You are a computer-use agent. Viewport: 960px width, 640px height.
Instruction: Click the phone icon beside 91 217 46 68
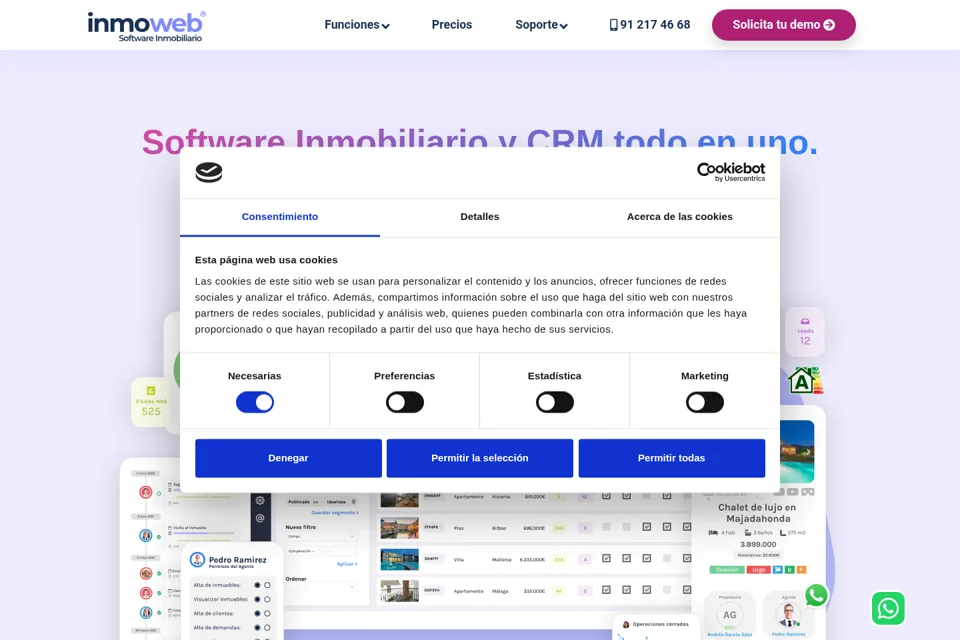click(613, 25)
